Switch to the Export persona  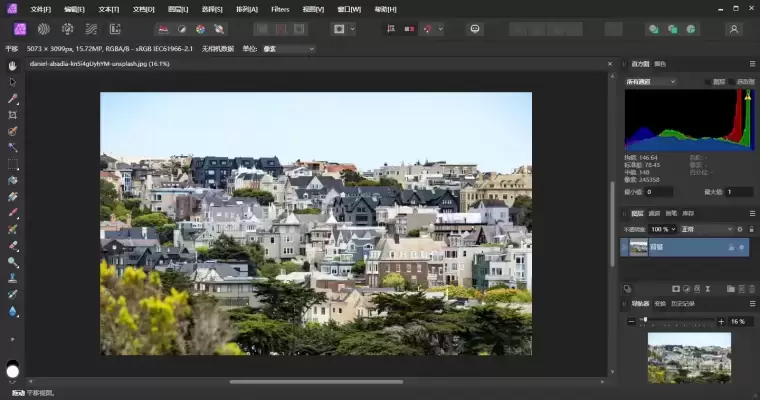pyautogui.click(x=115, y=29)
